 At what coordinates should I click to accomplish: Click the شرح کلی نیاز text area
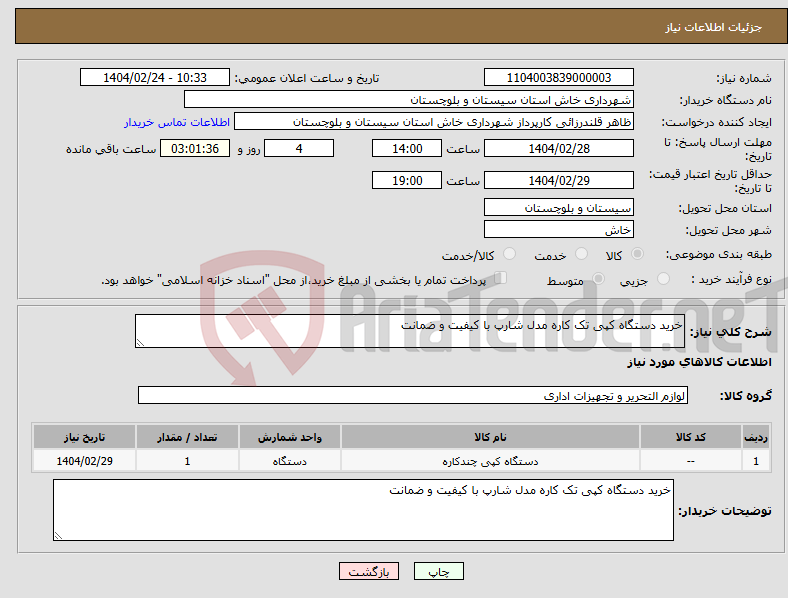tap(410, 331)
